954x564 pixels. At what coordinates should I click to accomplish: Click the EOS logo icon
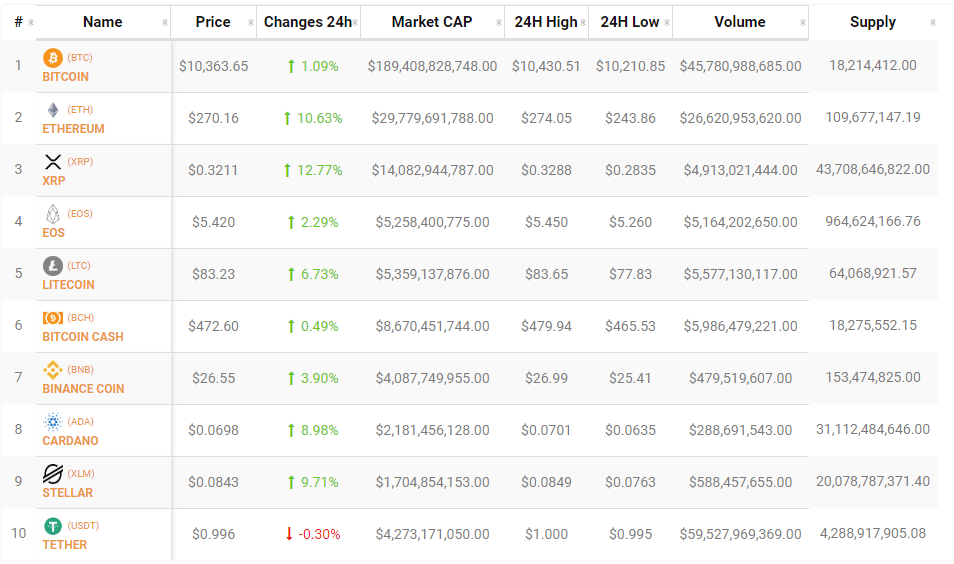pyautogui.click(x=52, y=214)
